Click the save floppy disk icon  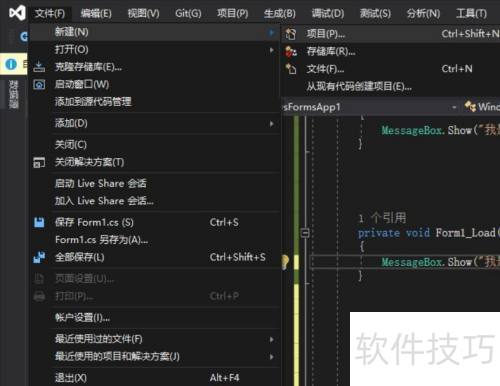click(39, 222)
